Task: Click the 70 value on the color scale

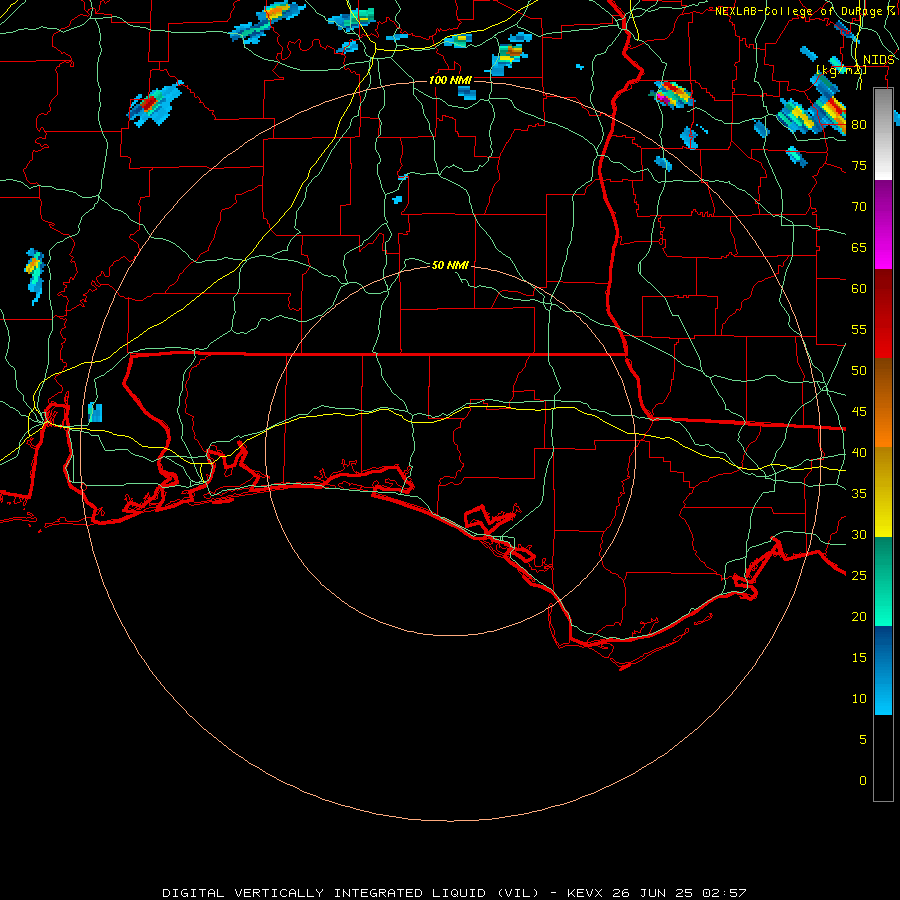Action: [x=859, y=207]
